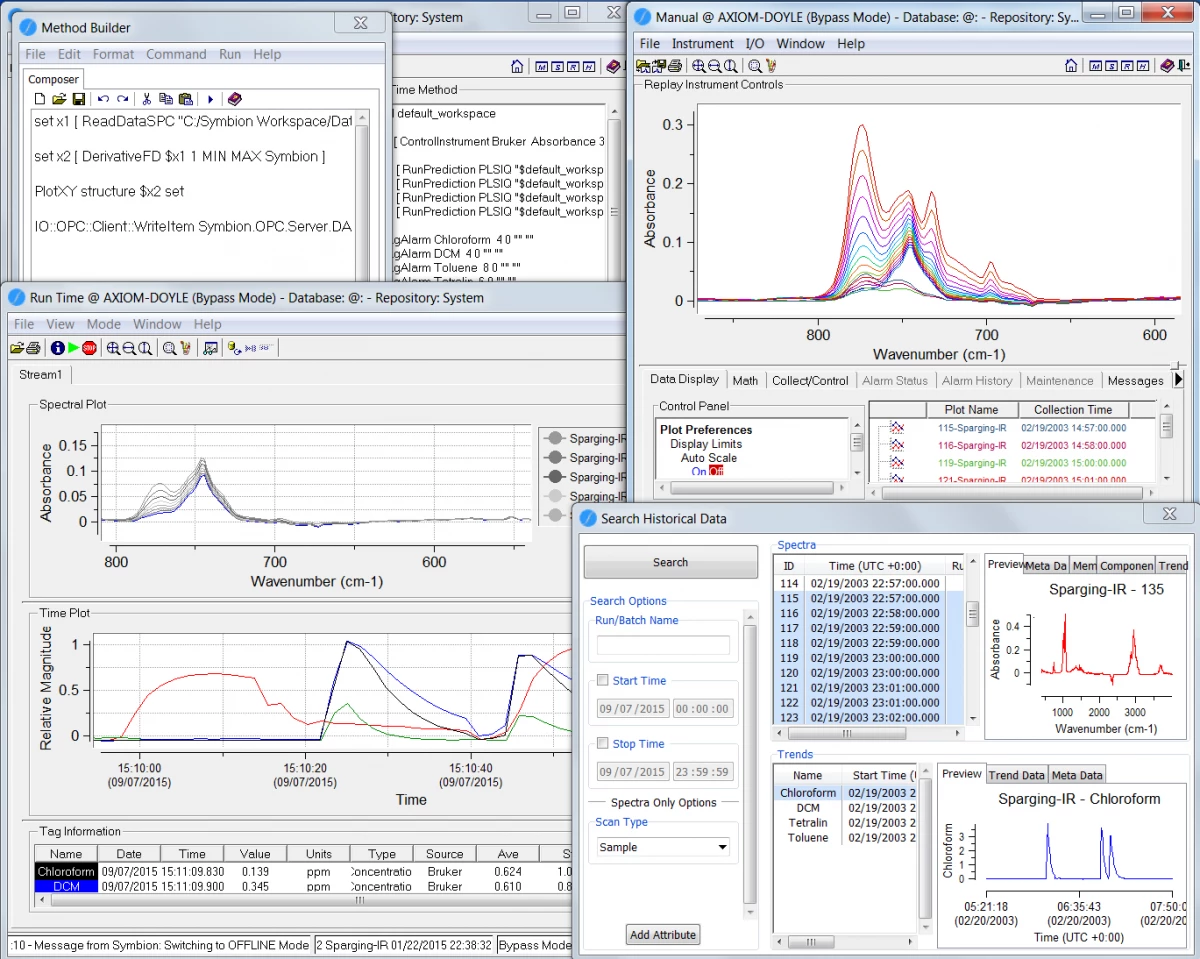Click the home icon in Manual window toolbar

(x=1071, y=66)
